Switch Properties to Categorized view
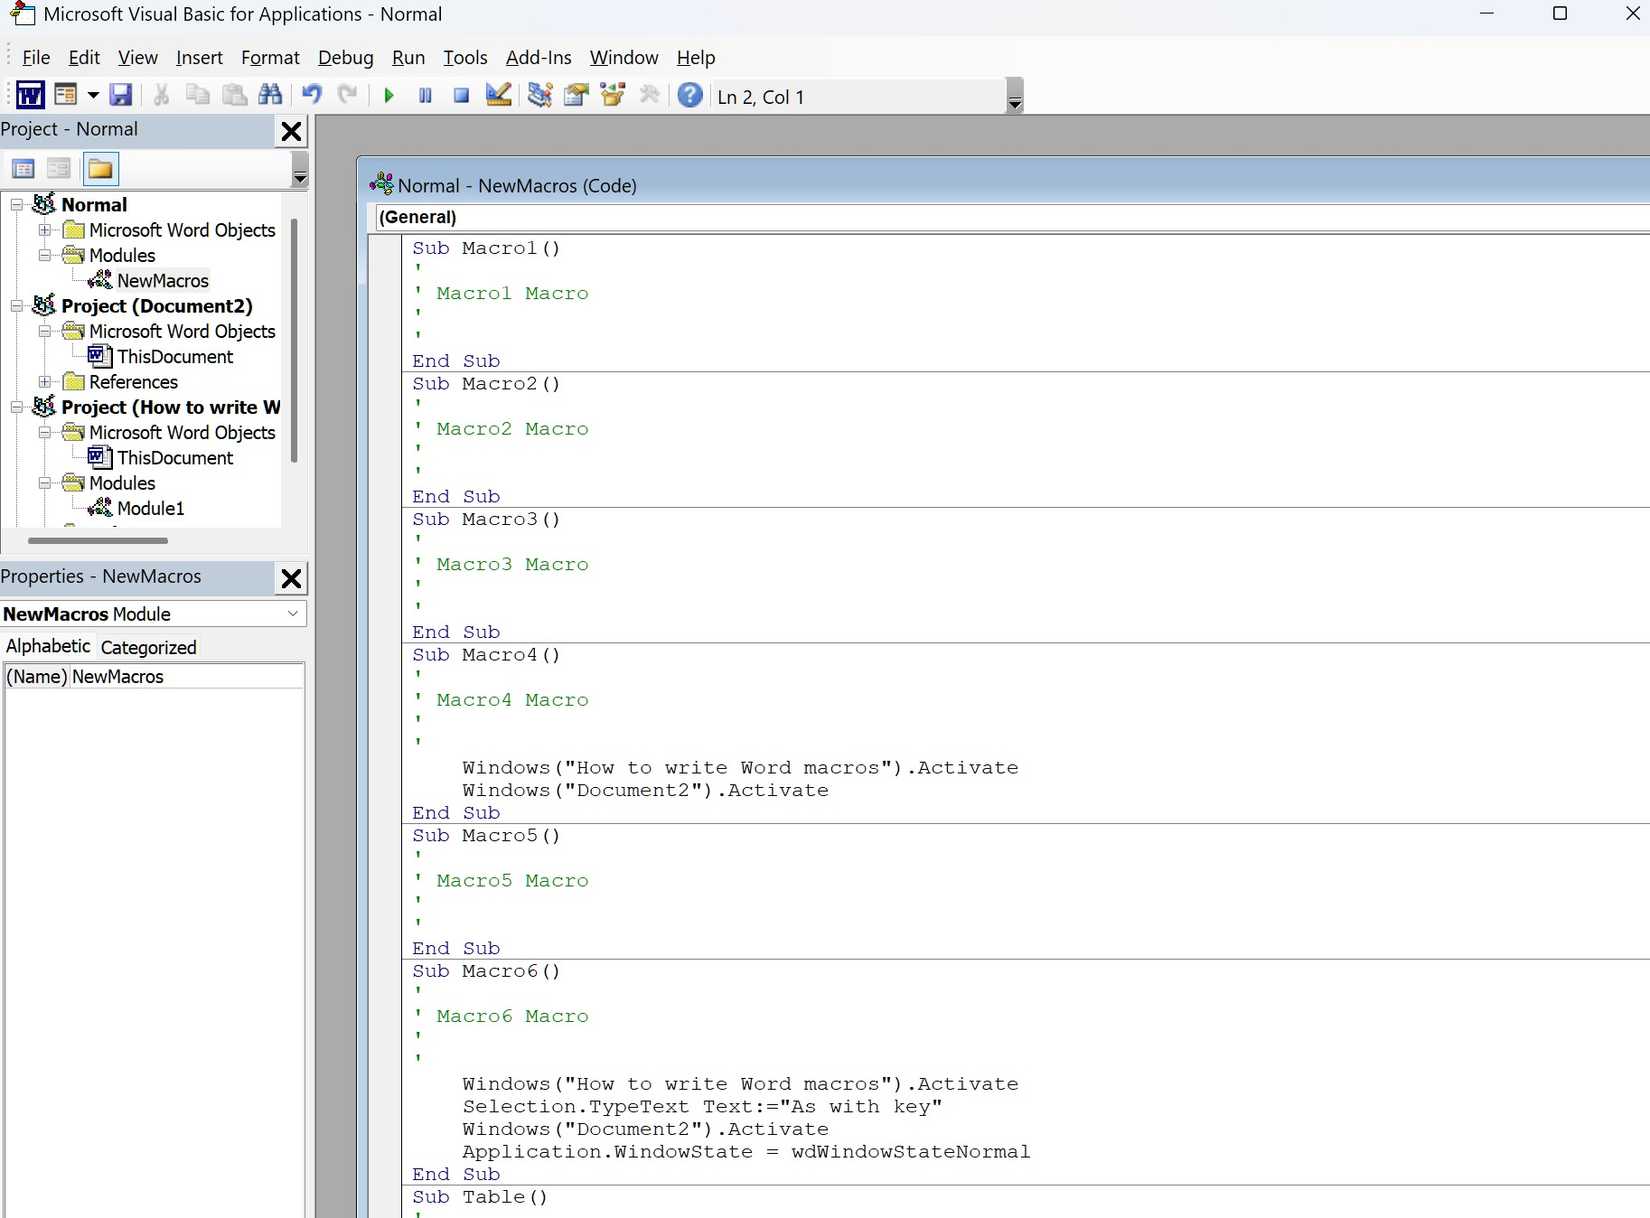This screenshot has height=1218, width=1650. point(148,647)
